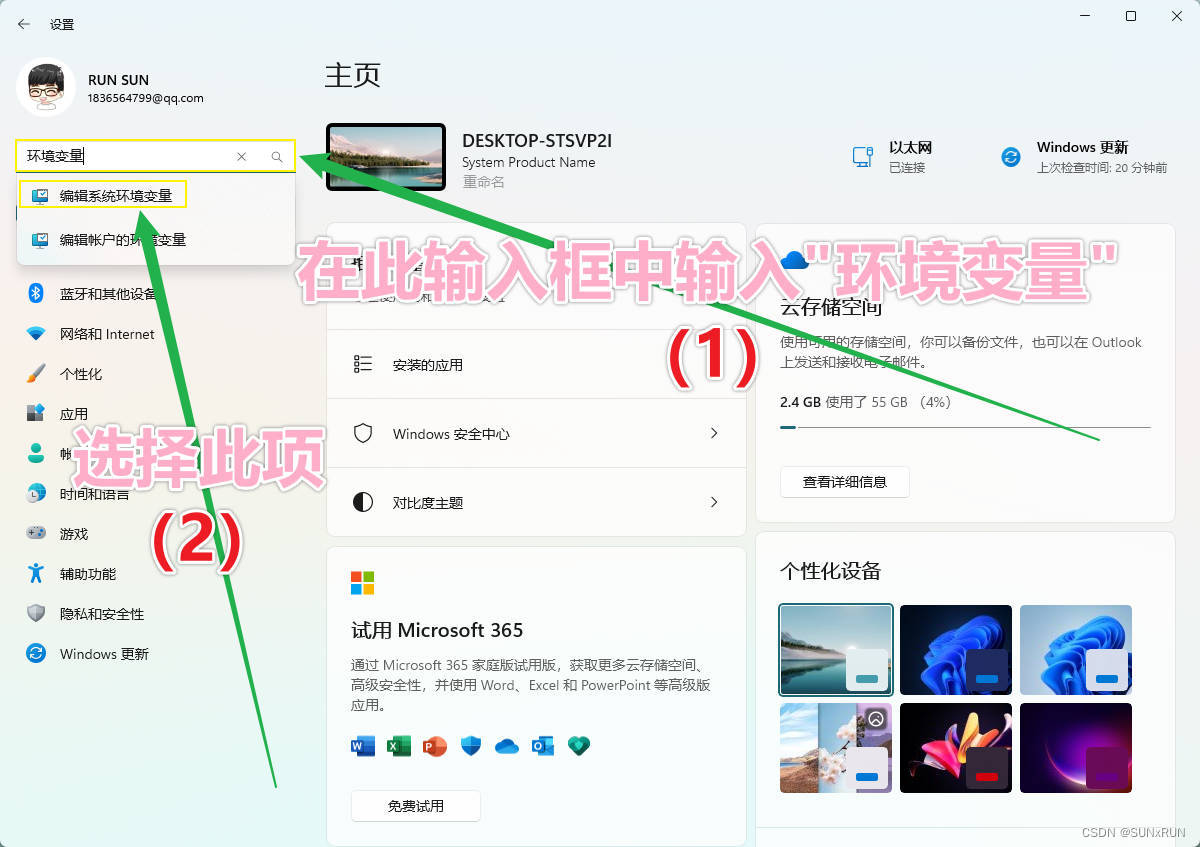Click the green heart Family Safety icon

579,746
